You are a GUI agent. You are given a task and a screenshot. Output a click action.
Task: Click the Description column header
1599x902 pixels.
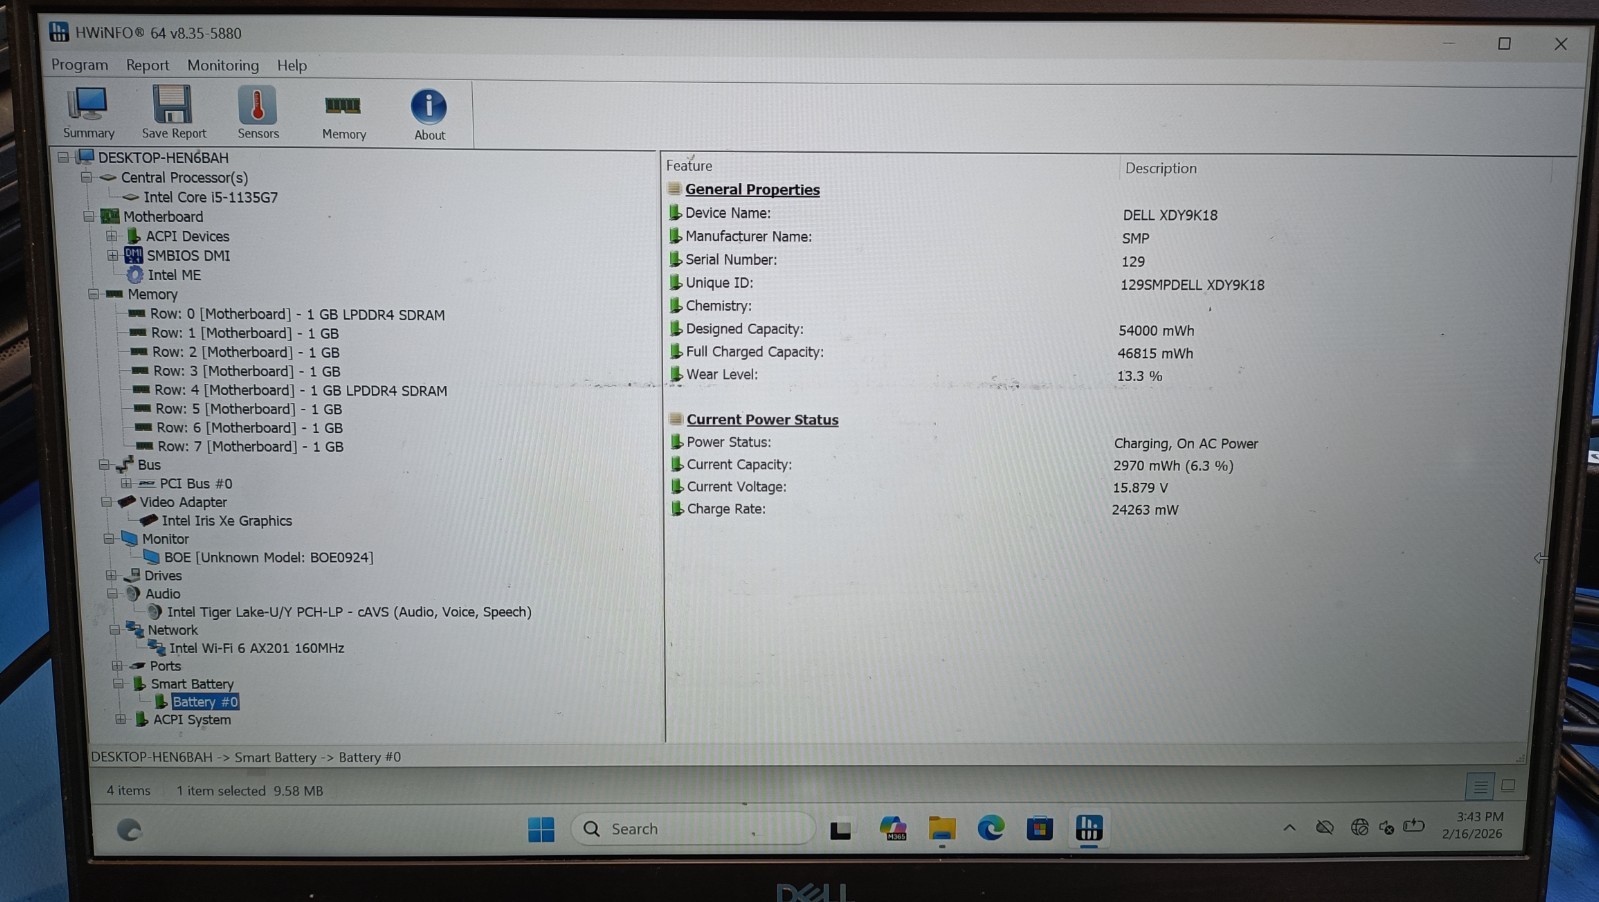click(1160, 168)
